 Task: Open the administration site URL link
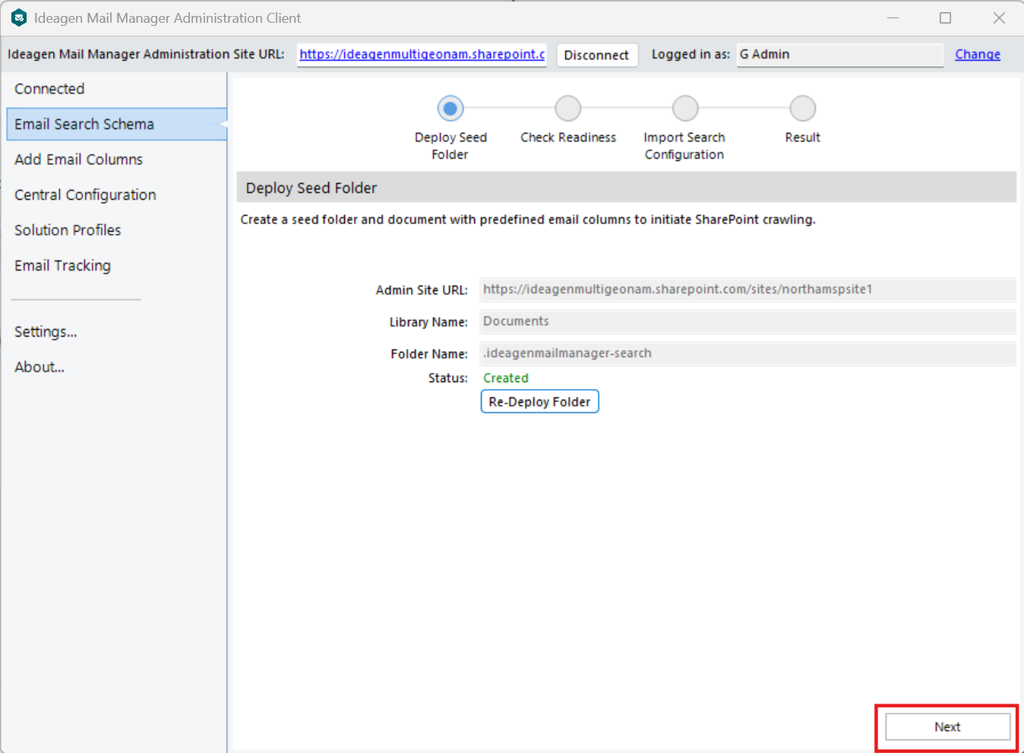422,54
